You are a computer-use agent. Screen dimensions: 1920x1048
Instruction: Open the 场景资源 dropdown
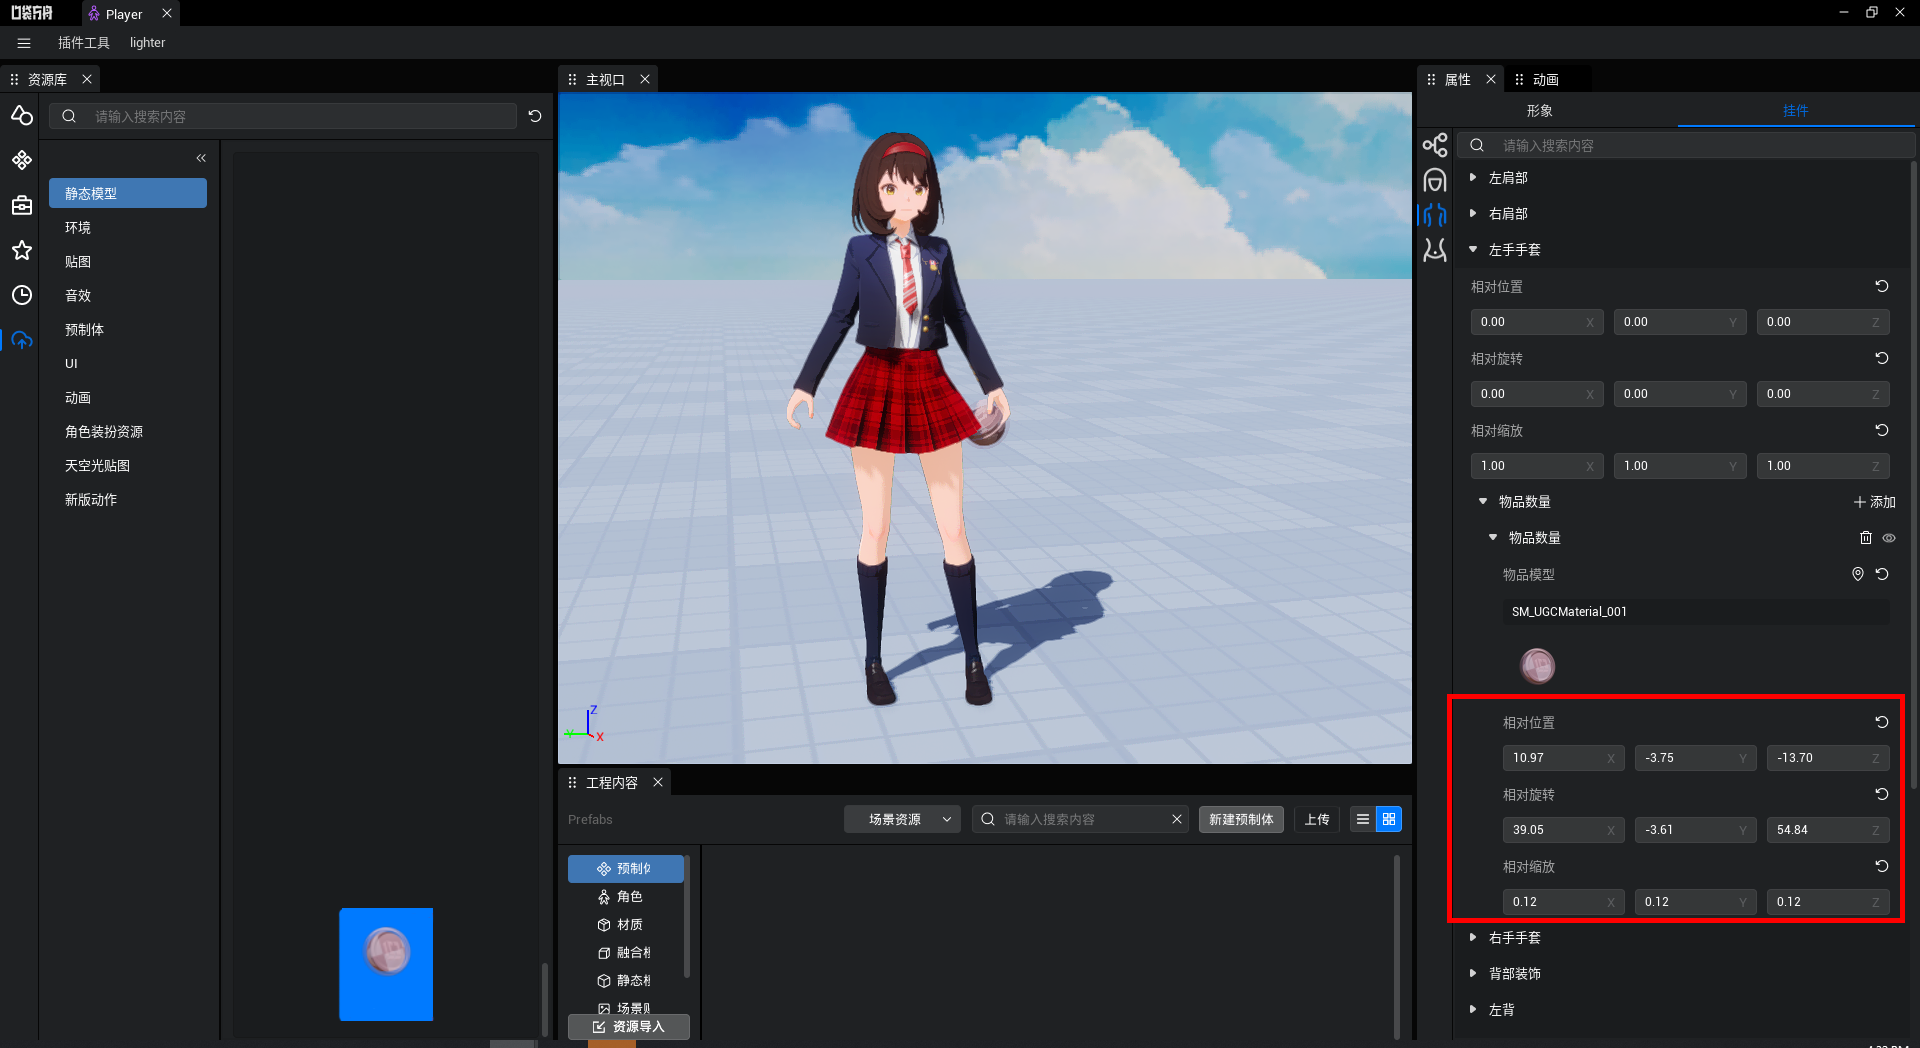pyautogui.click(x=902, y=819)
